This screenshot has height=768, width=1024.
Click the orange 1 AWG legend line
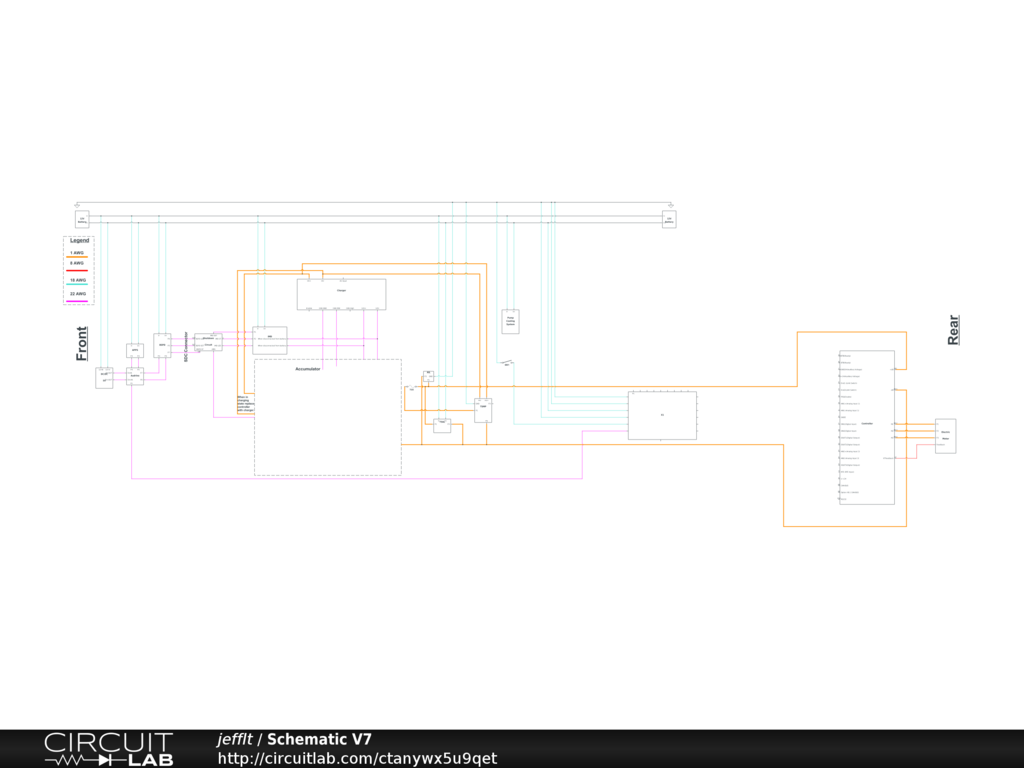pyautogui.click(x=77, y=257)
